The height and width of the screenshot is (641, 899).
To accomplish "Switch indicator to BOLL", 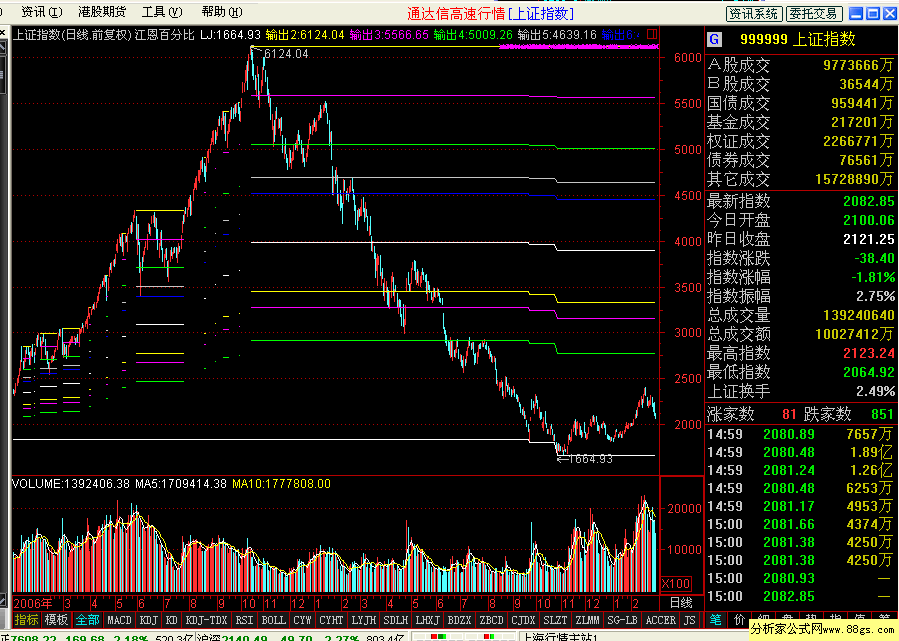I will click(x=273, y=620).
